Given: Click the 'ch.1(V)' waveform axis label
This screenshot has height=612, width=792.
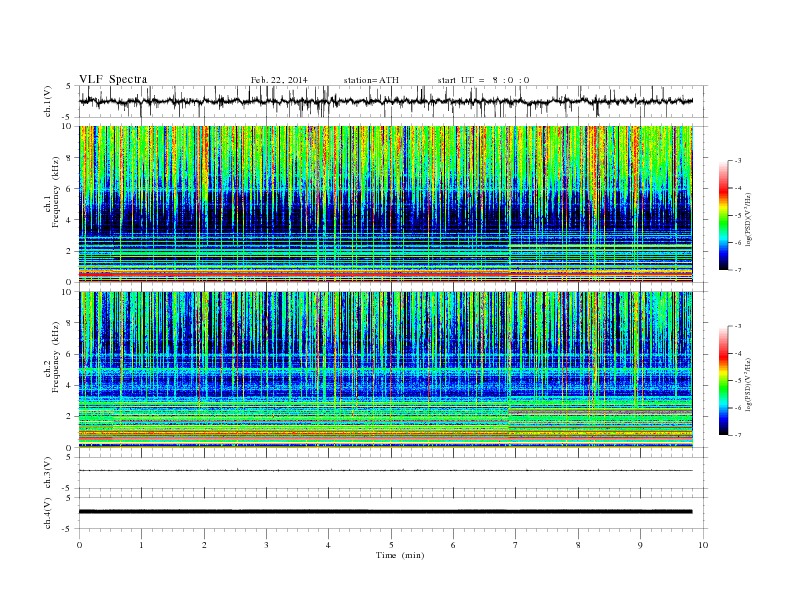Looking at the screenshot, I should [x=48, y=101].
